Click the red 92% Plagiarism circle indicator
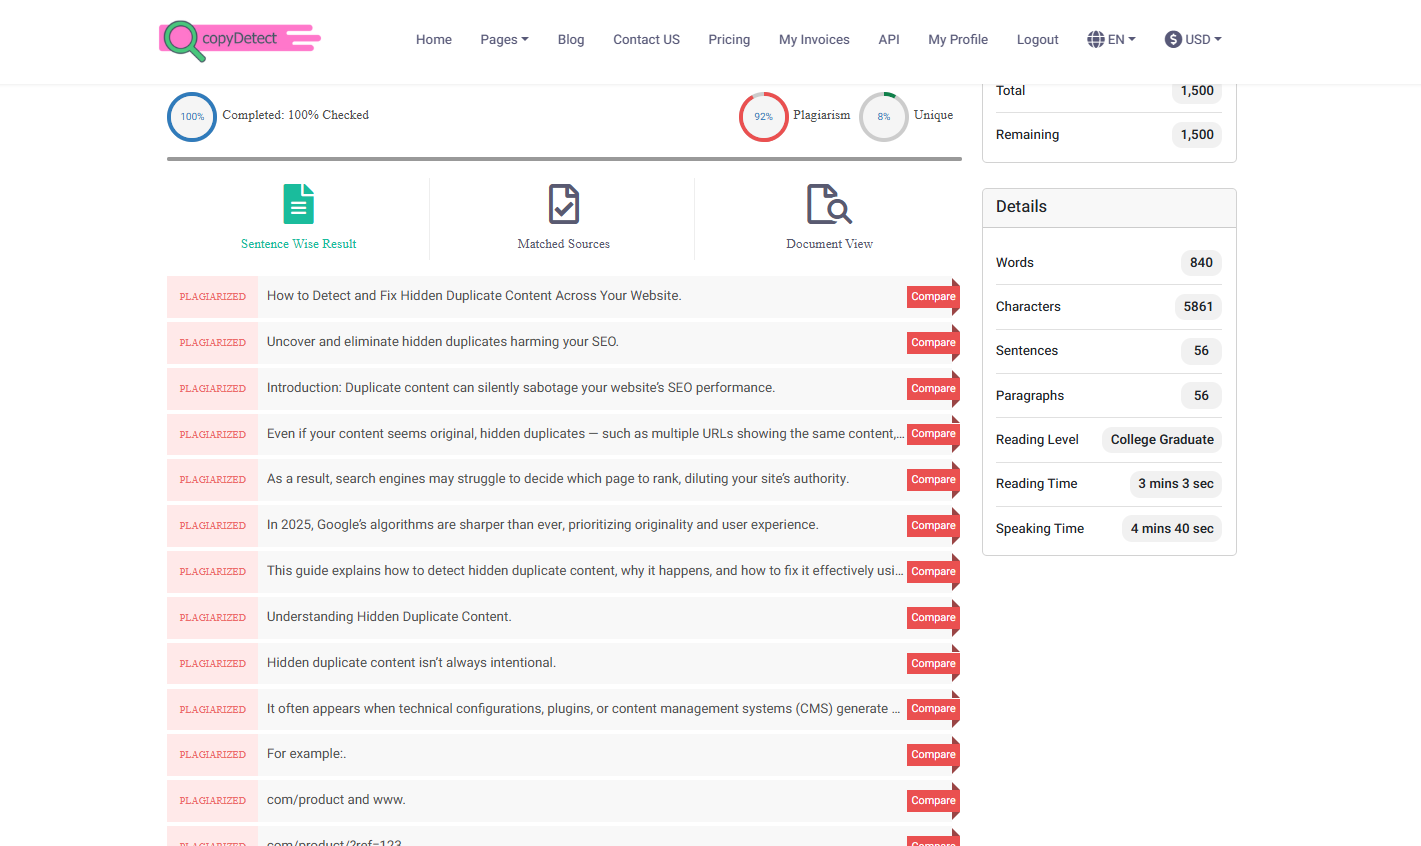 [x=764, y=116]
